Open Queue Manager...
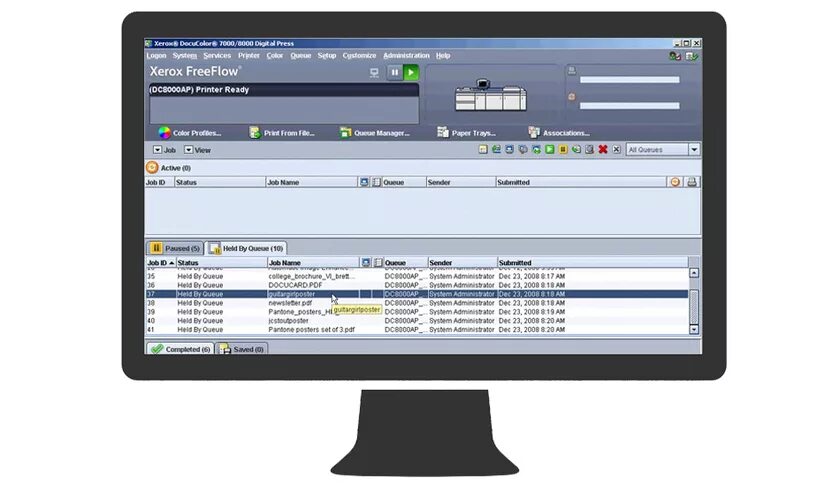840x486 pixels. tap(374, 133)
